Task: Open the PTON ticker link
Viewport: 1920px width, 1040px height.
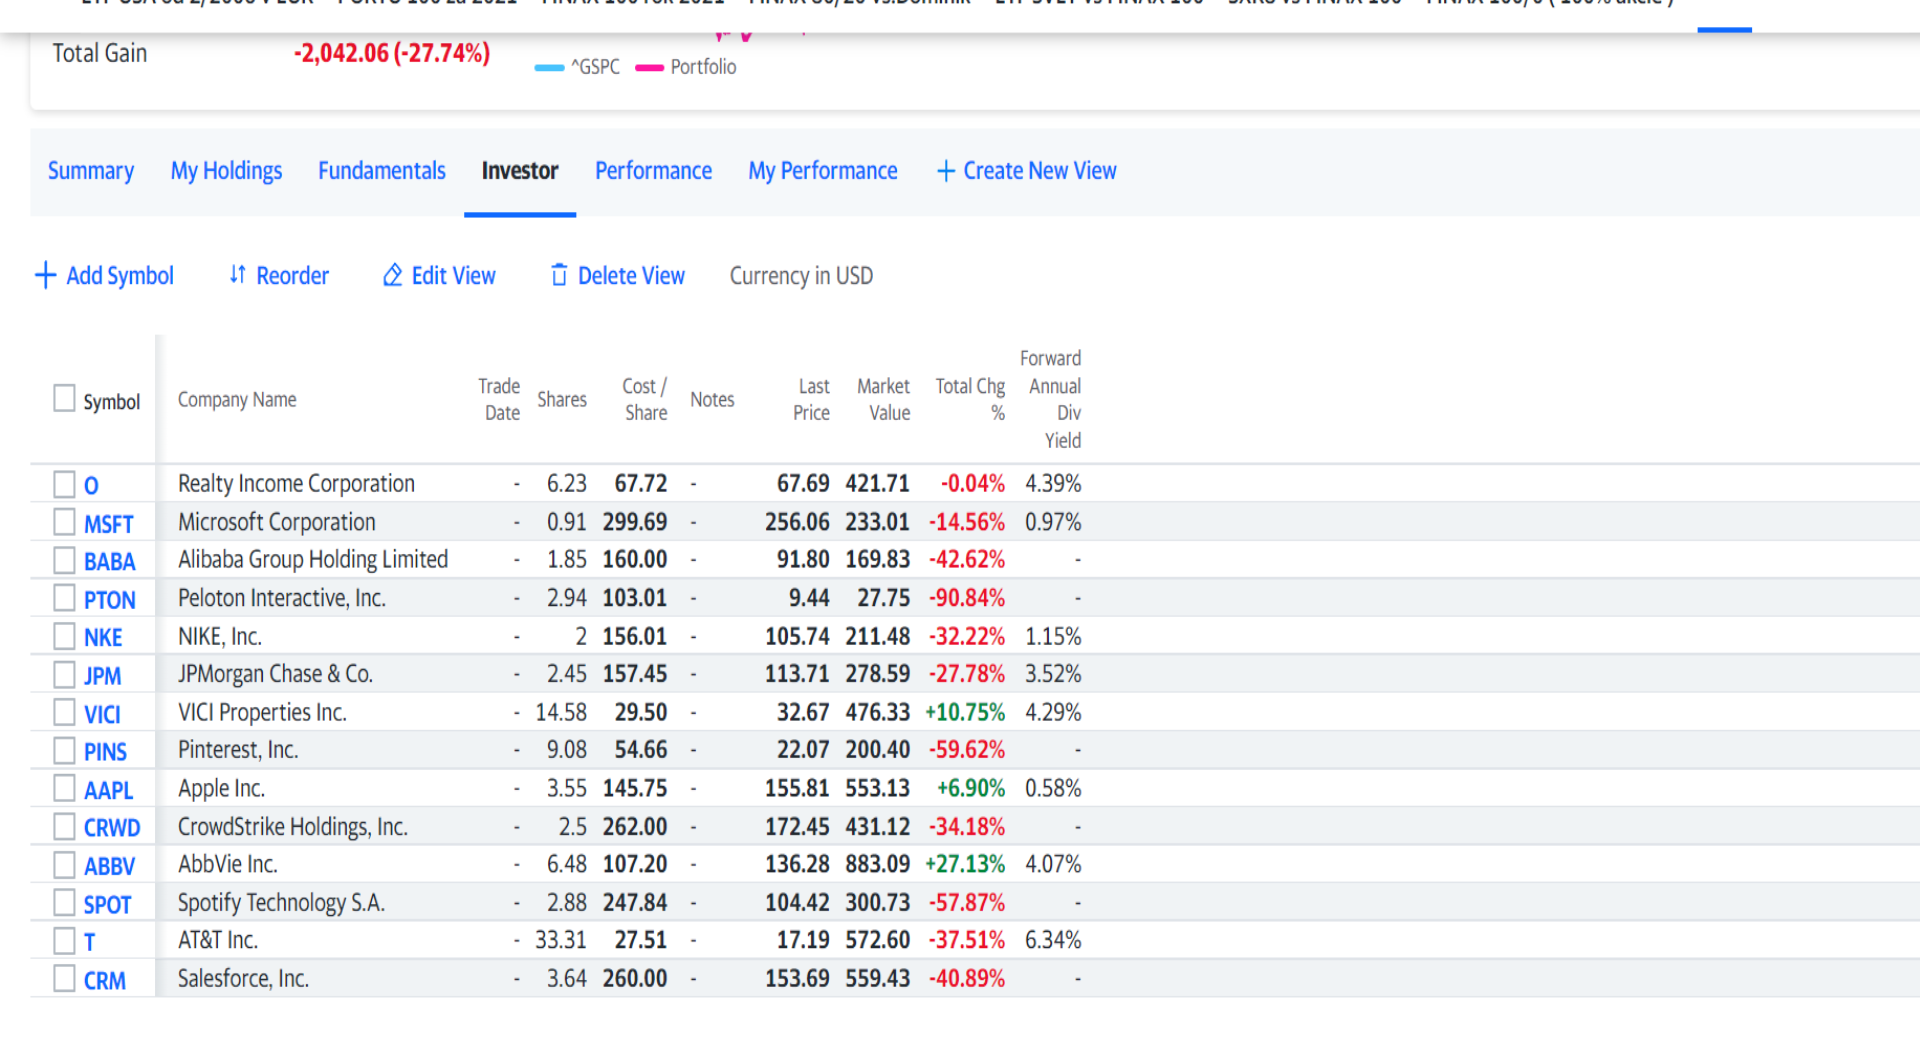Action: click(x=109, y=600)
